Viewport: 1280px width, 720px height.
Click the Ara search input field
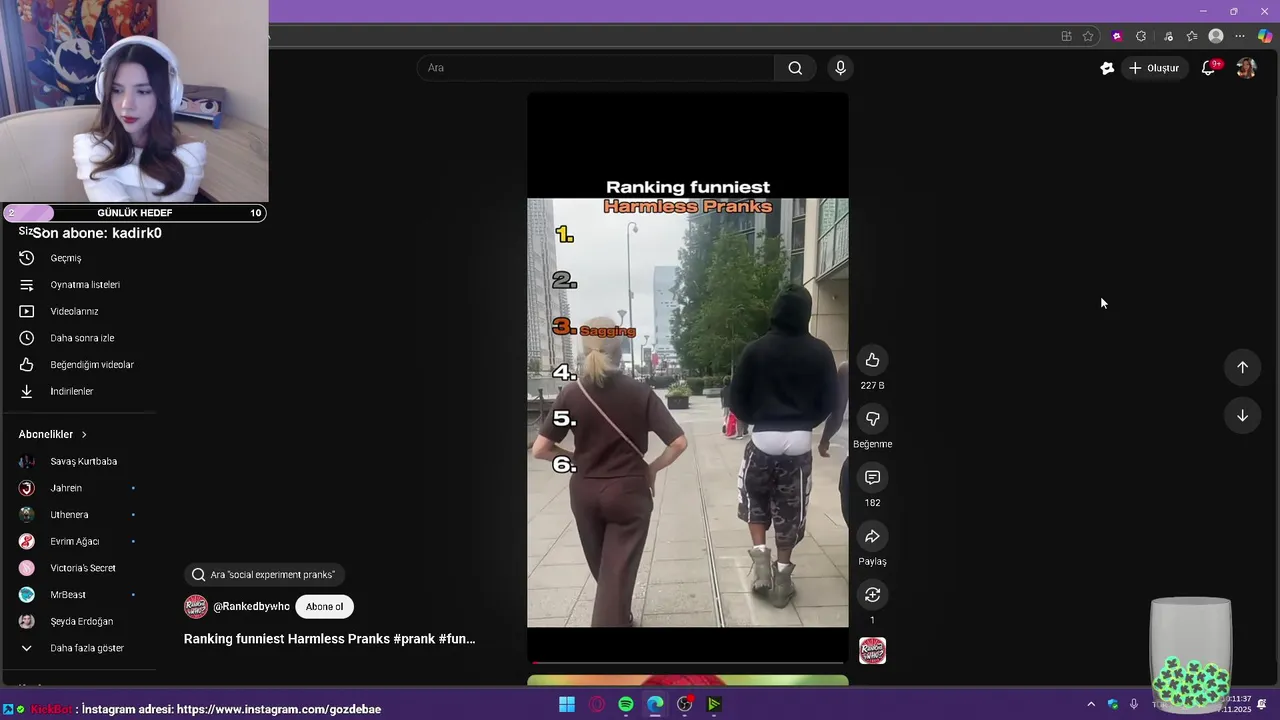[x=596, y=68]
